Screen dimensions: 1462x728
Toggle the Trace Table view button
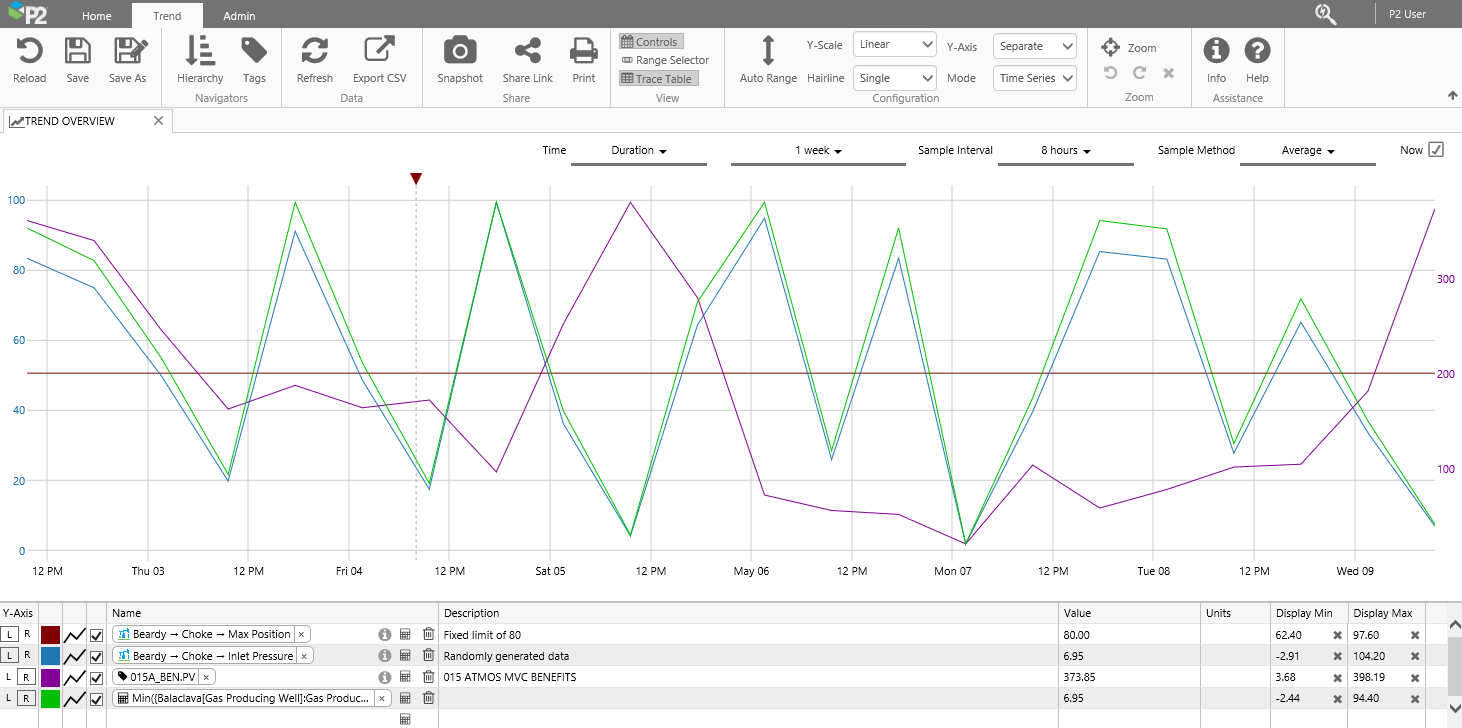click(x=657, y=79)
